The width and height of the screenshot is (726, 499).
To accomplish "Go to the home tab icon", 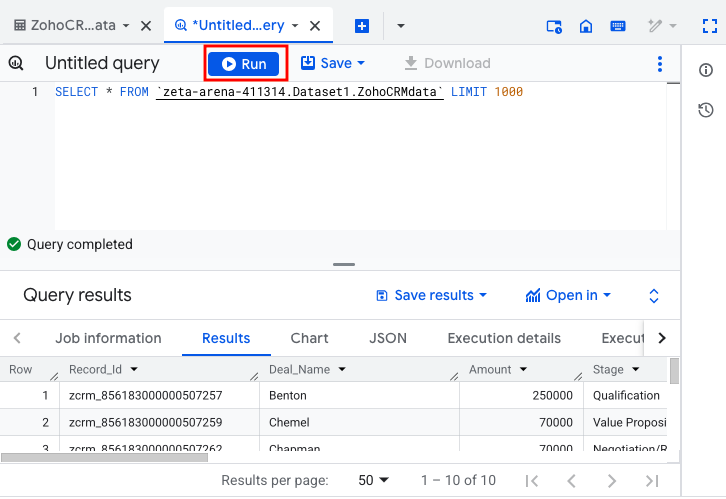I will point(586,26).
